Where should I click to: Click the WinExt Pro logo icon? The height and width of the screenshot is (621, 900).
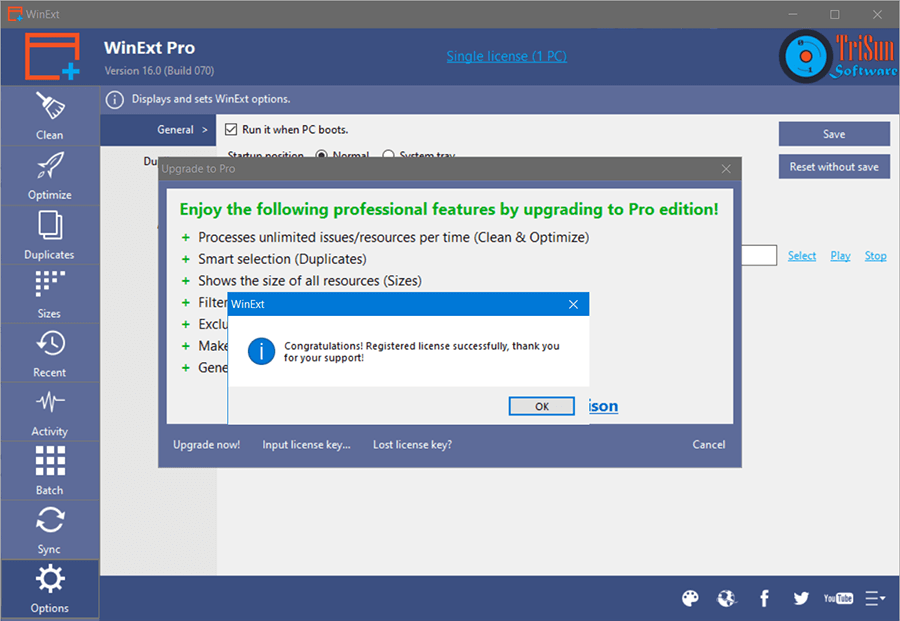[52, 56]
